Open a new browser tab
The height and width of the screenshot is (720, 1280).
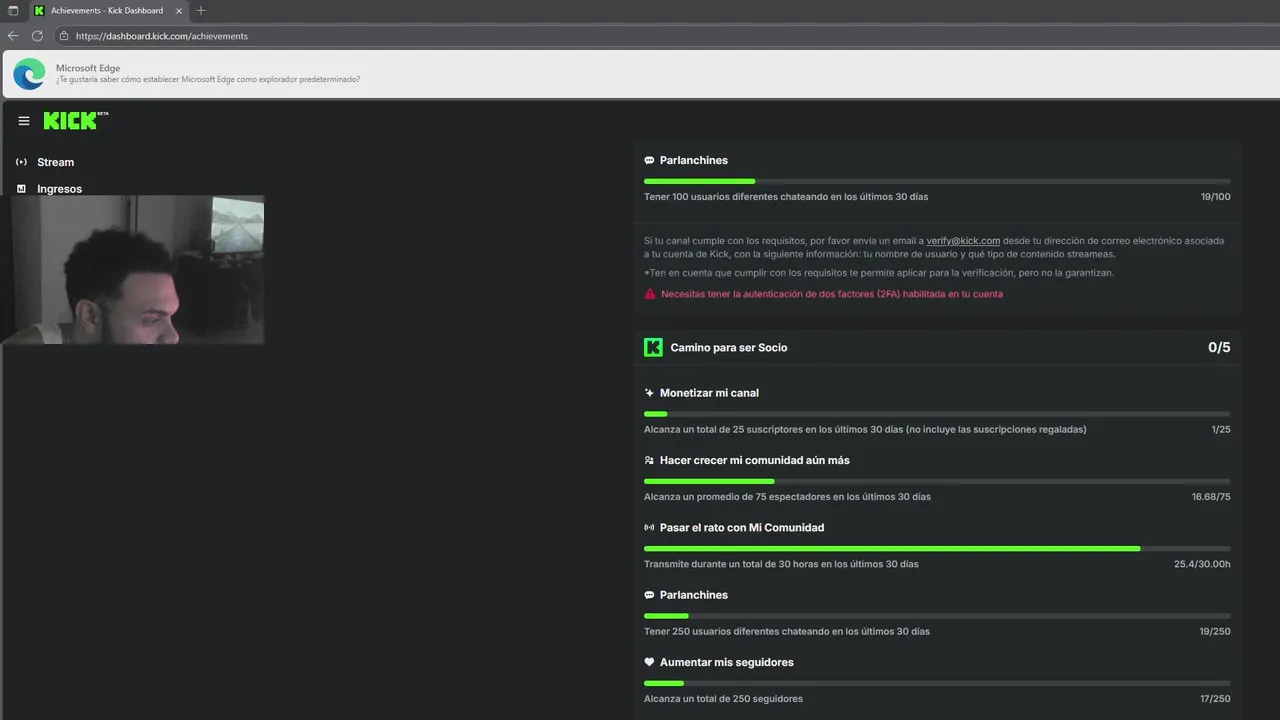tap(201, 11)
